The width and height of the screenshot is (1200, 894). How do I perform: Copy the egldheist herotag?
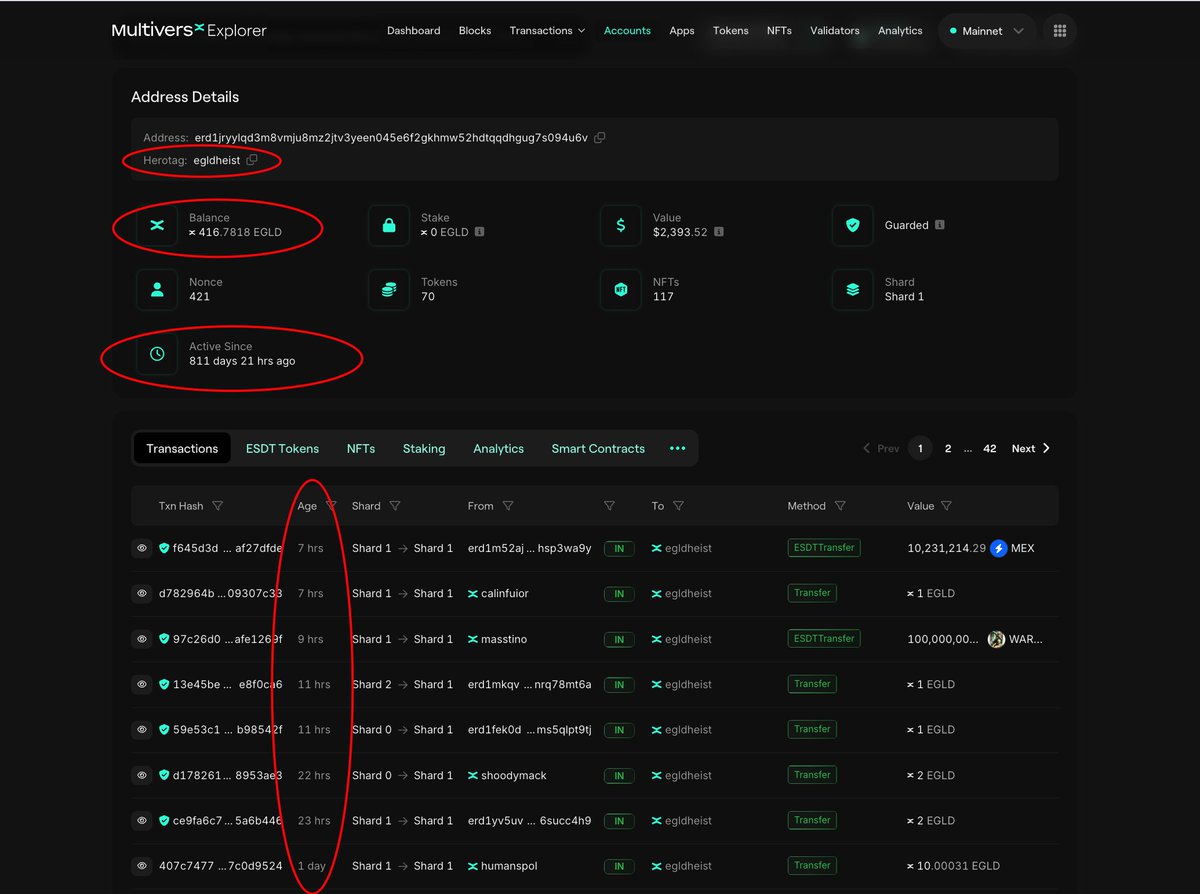pyautogui.click(x=252, y=160)
